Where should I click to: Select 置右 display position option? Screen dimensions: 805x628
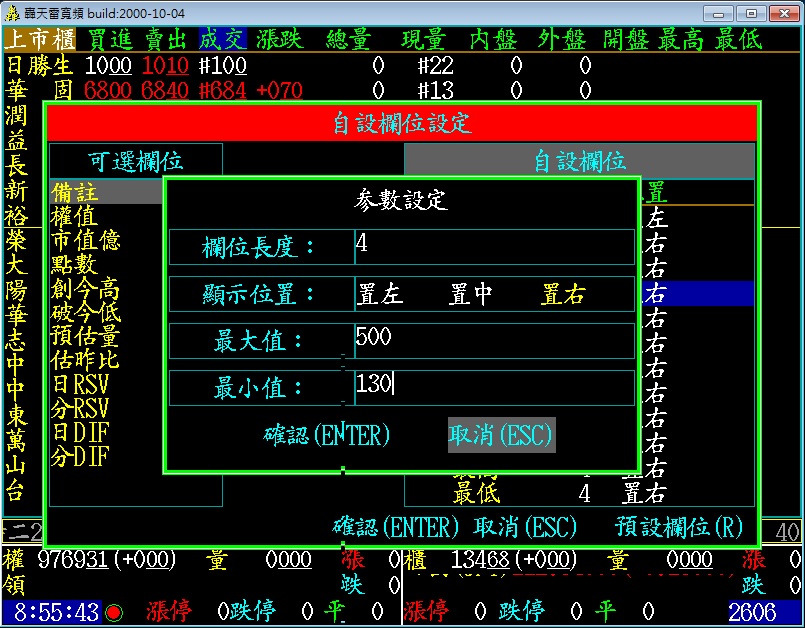pyautogui.click(x=563, y=294)
